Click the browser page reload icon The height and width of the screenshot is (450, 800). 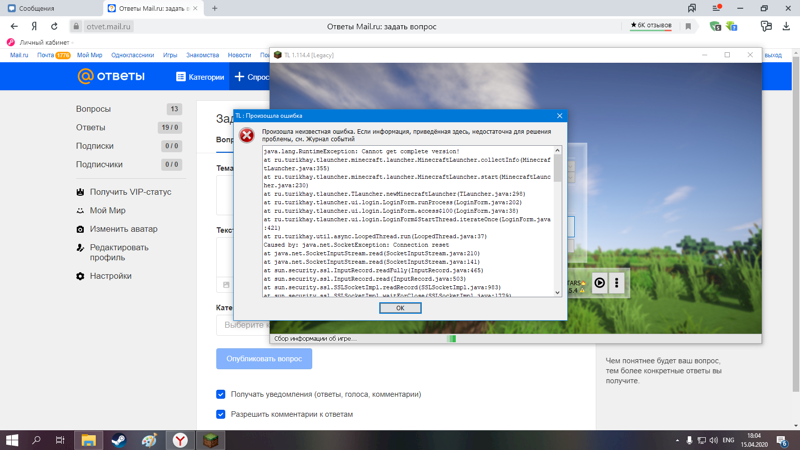54,27
